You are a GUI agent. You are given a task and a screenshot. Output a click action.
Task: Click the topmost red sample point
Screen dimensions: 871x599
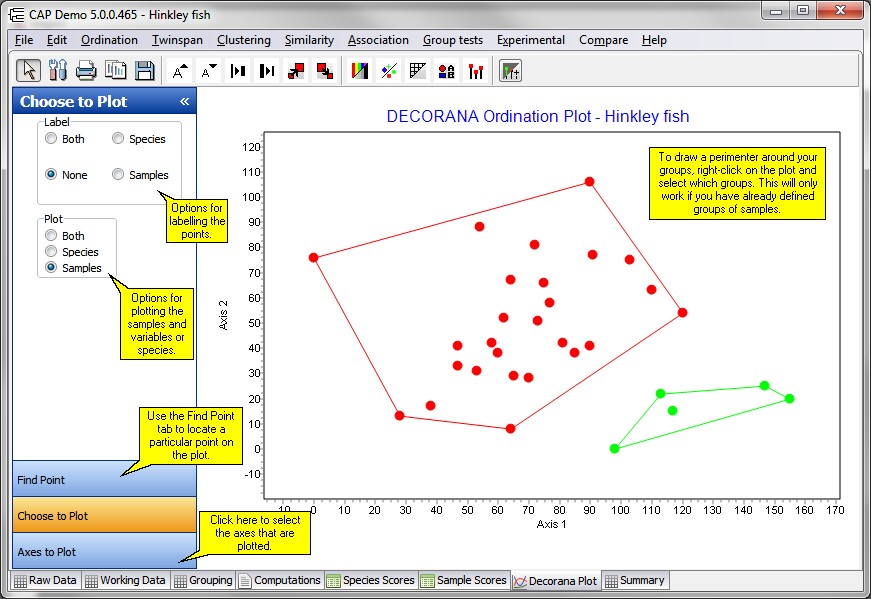589,182
